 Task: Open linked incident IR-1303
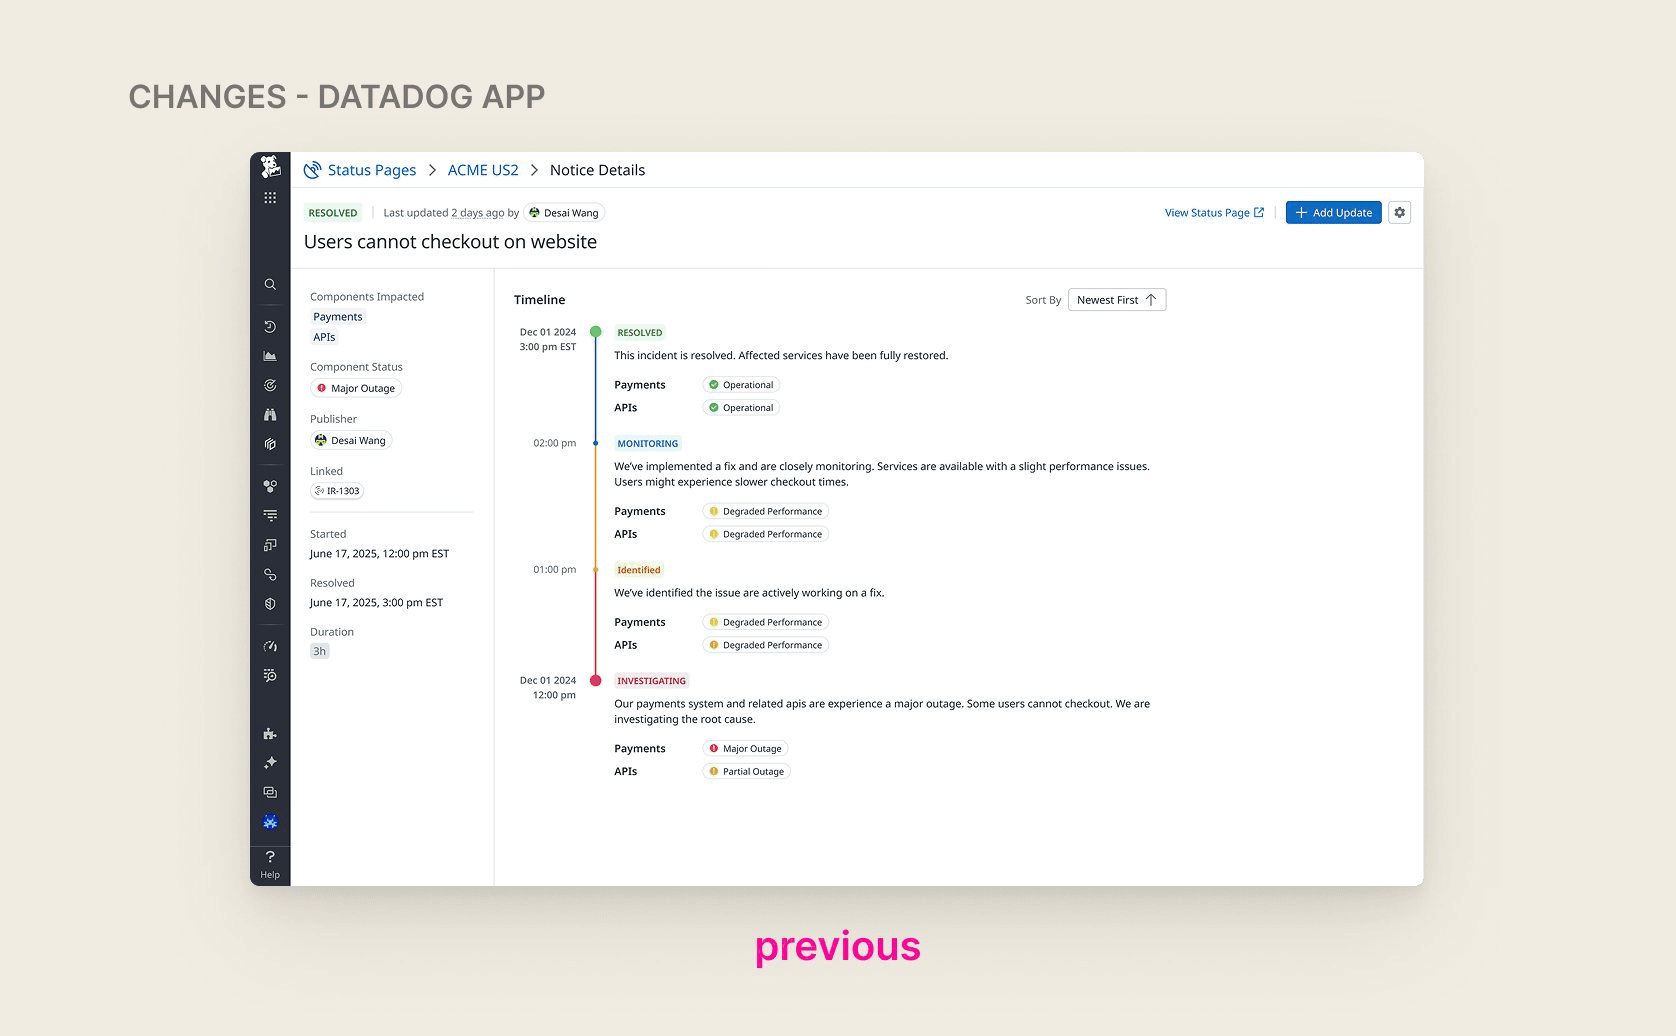pos(337,491)
